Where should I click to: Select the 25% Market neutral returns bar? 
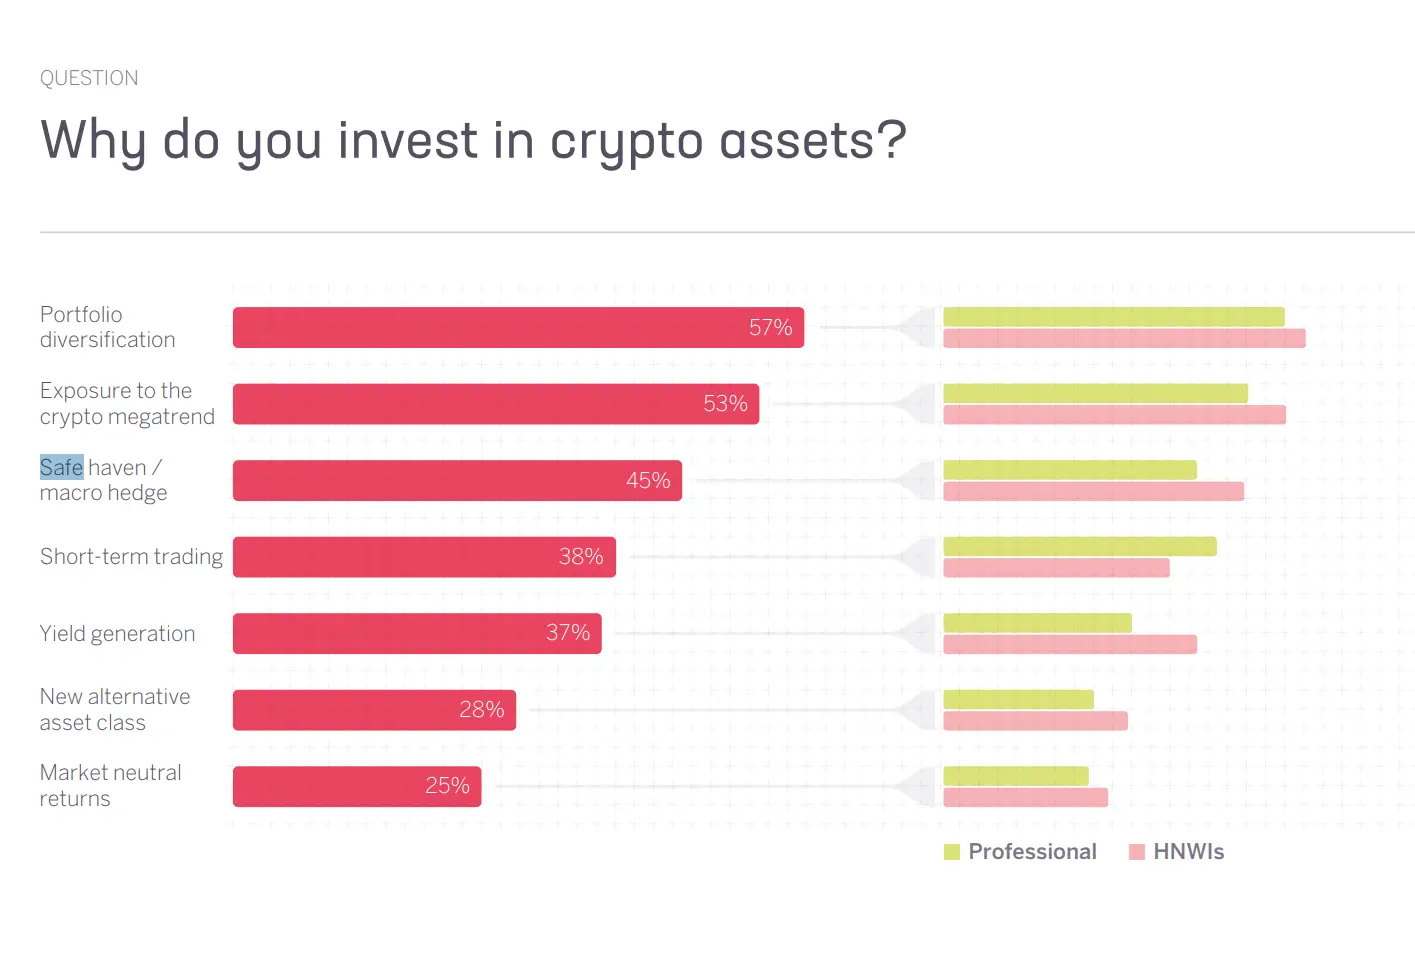coord(357,787)
